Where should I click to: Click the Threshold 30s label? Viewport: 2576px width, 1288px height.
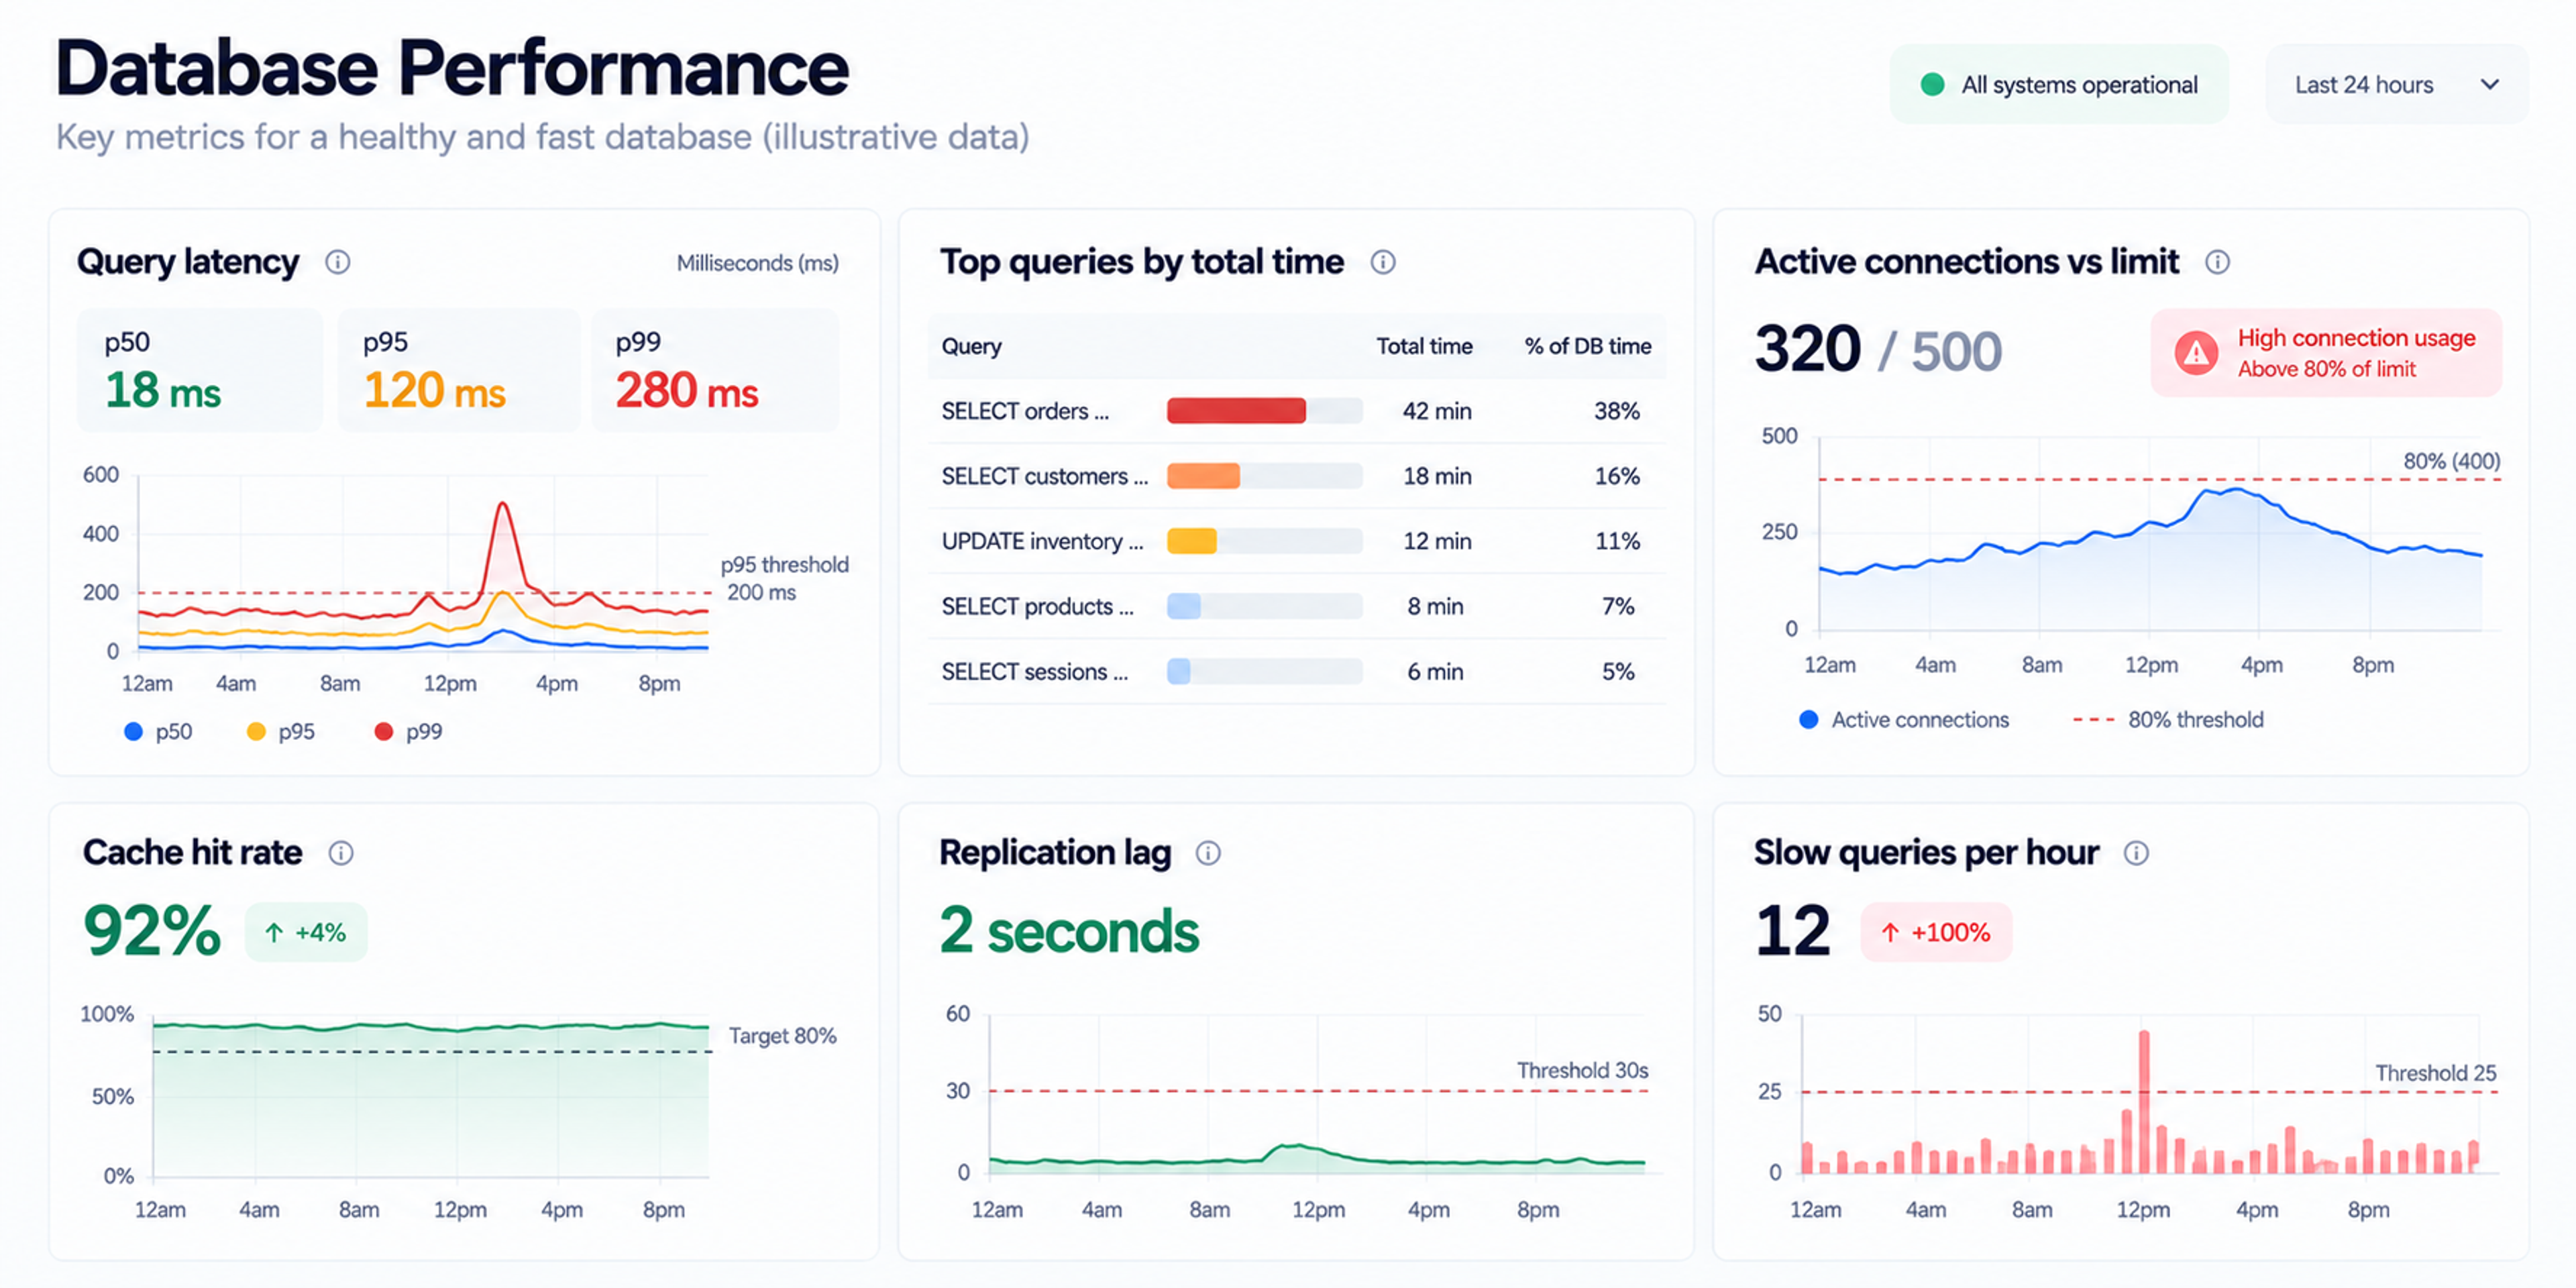tap(1582, 1071)
